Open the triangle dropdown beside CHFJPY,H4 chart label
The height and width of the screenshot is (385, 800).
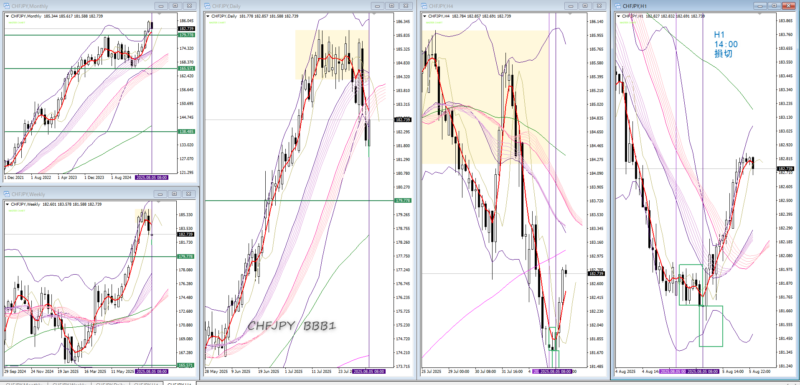coord(424,16)
